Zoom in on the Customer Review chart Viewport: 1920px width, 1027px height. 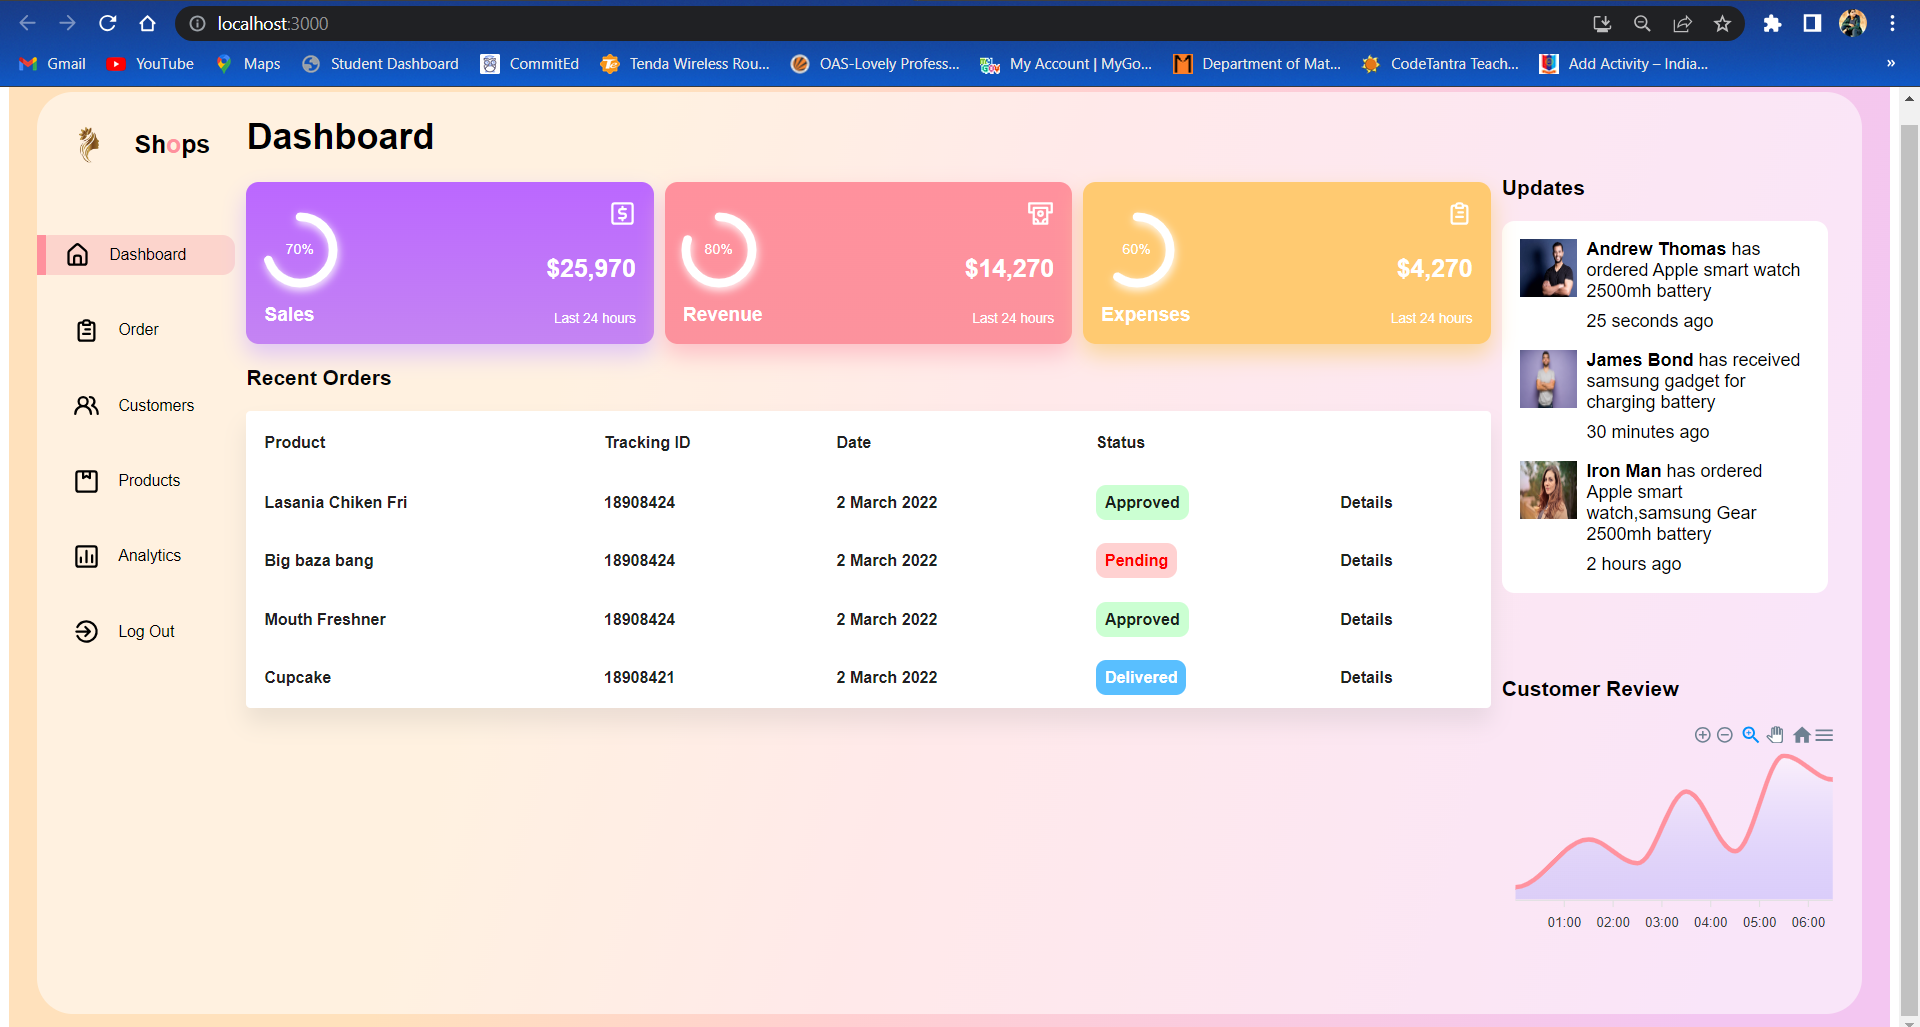1702,735
